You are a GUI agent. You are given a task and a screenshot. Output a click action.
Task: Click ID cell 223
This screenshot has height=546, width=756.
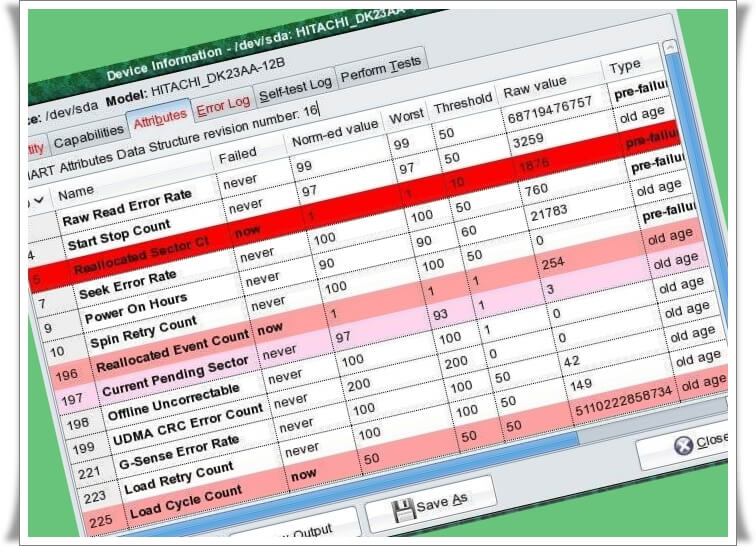(94, 497)
